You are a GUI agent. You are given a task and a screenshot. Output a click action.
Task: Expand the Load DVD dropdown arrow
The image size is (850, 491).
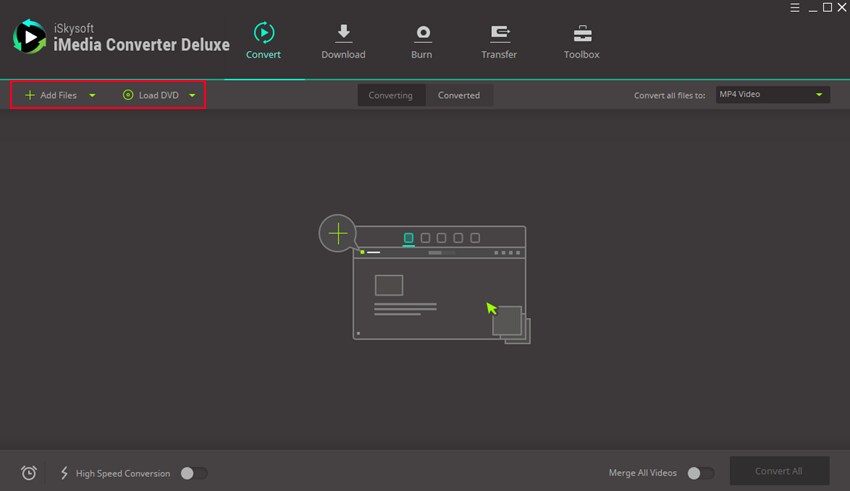coord(192,95)
